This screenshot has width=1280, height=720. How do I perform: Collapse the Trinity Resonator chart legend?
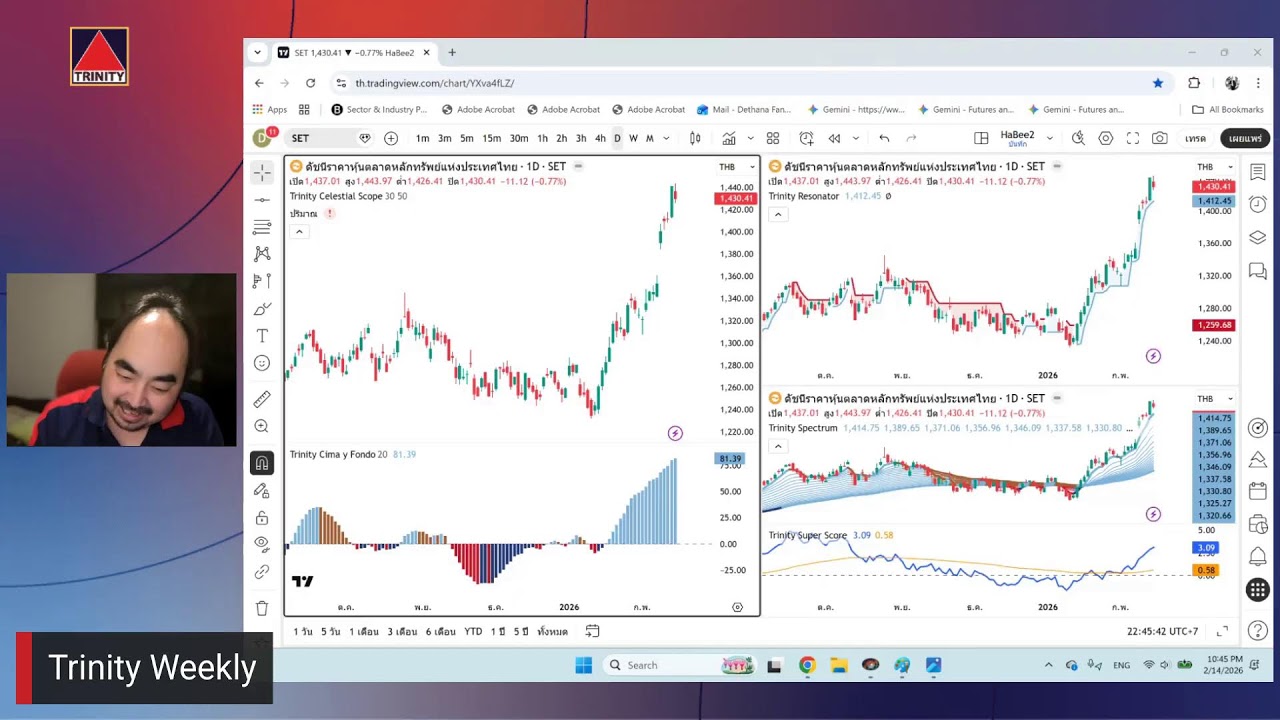777,214
